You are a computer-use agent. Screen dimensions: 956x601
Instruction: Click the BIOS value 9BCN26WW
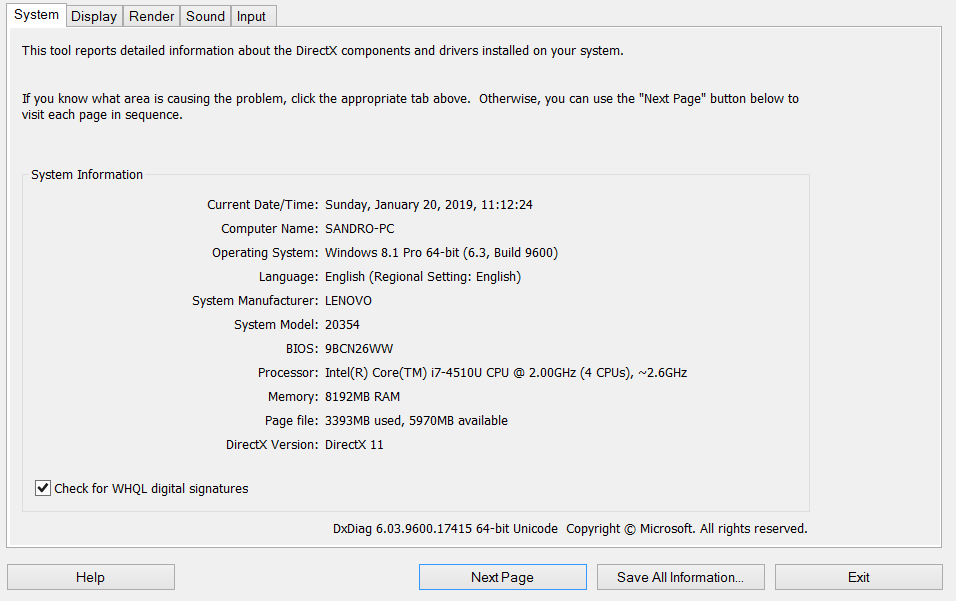(359, 349)
